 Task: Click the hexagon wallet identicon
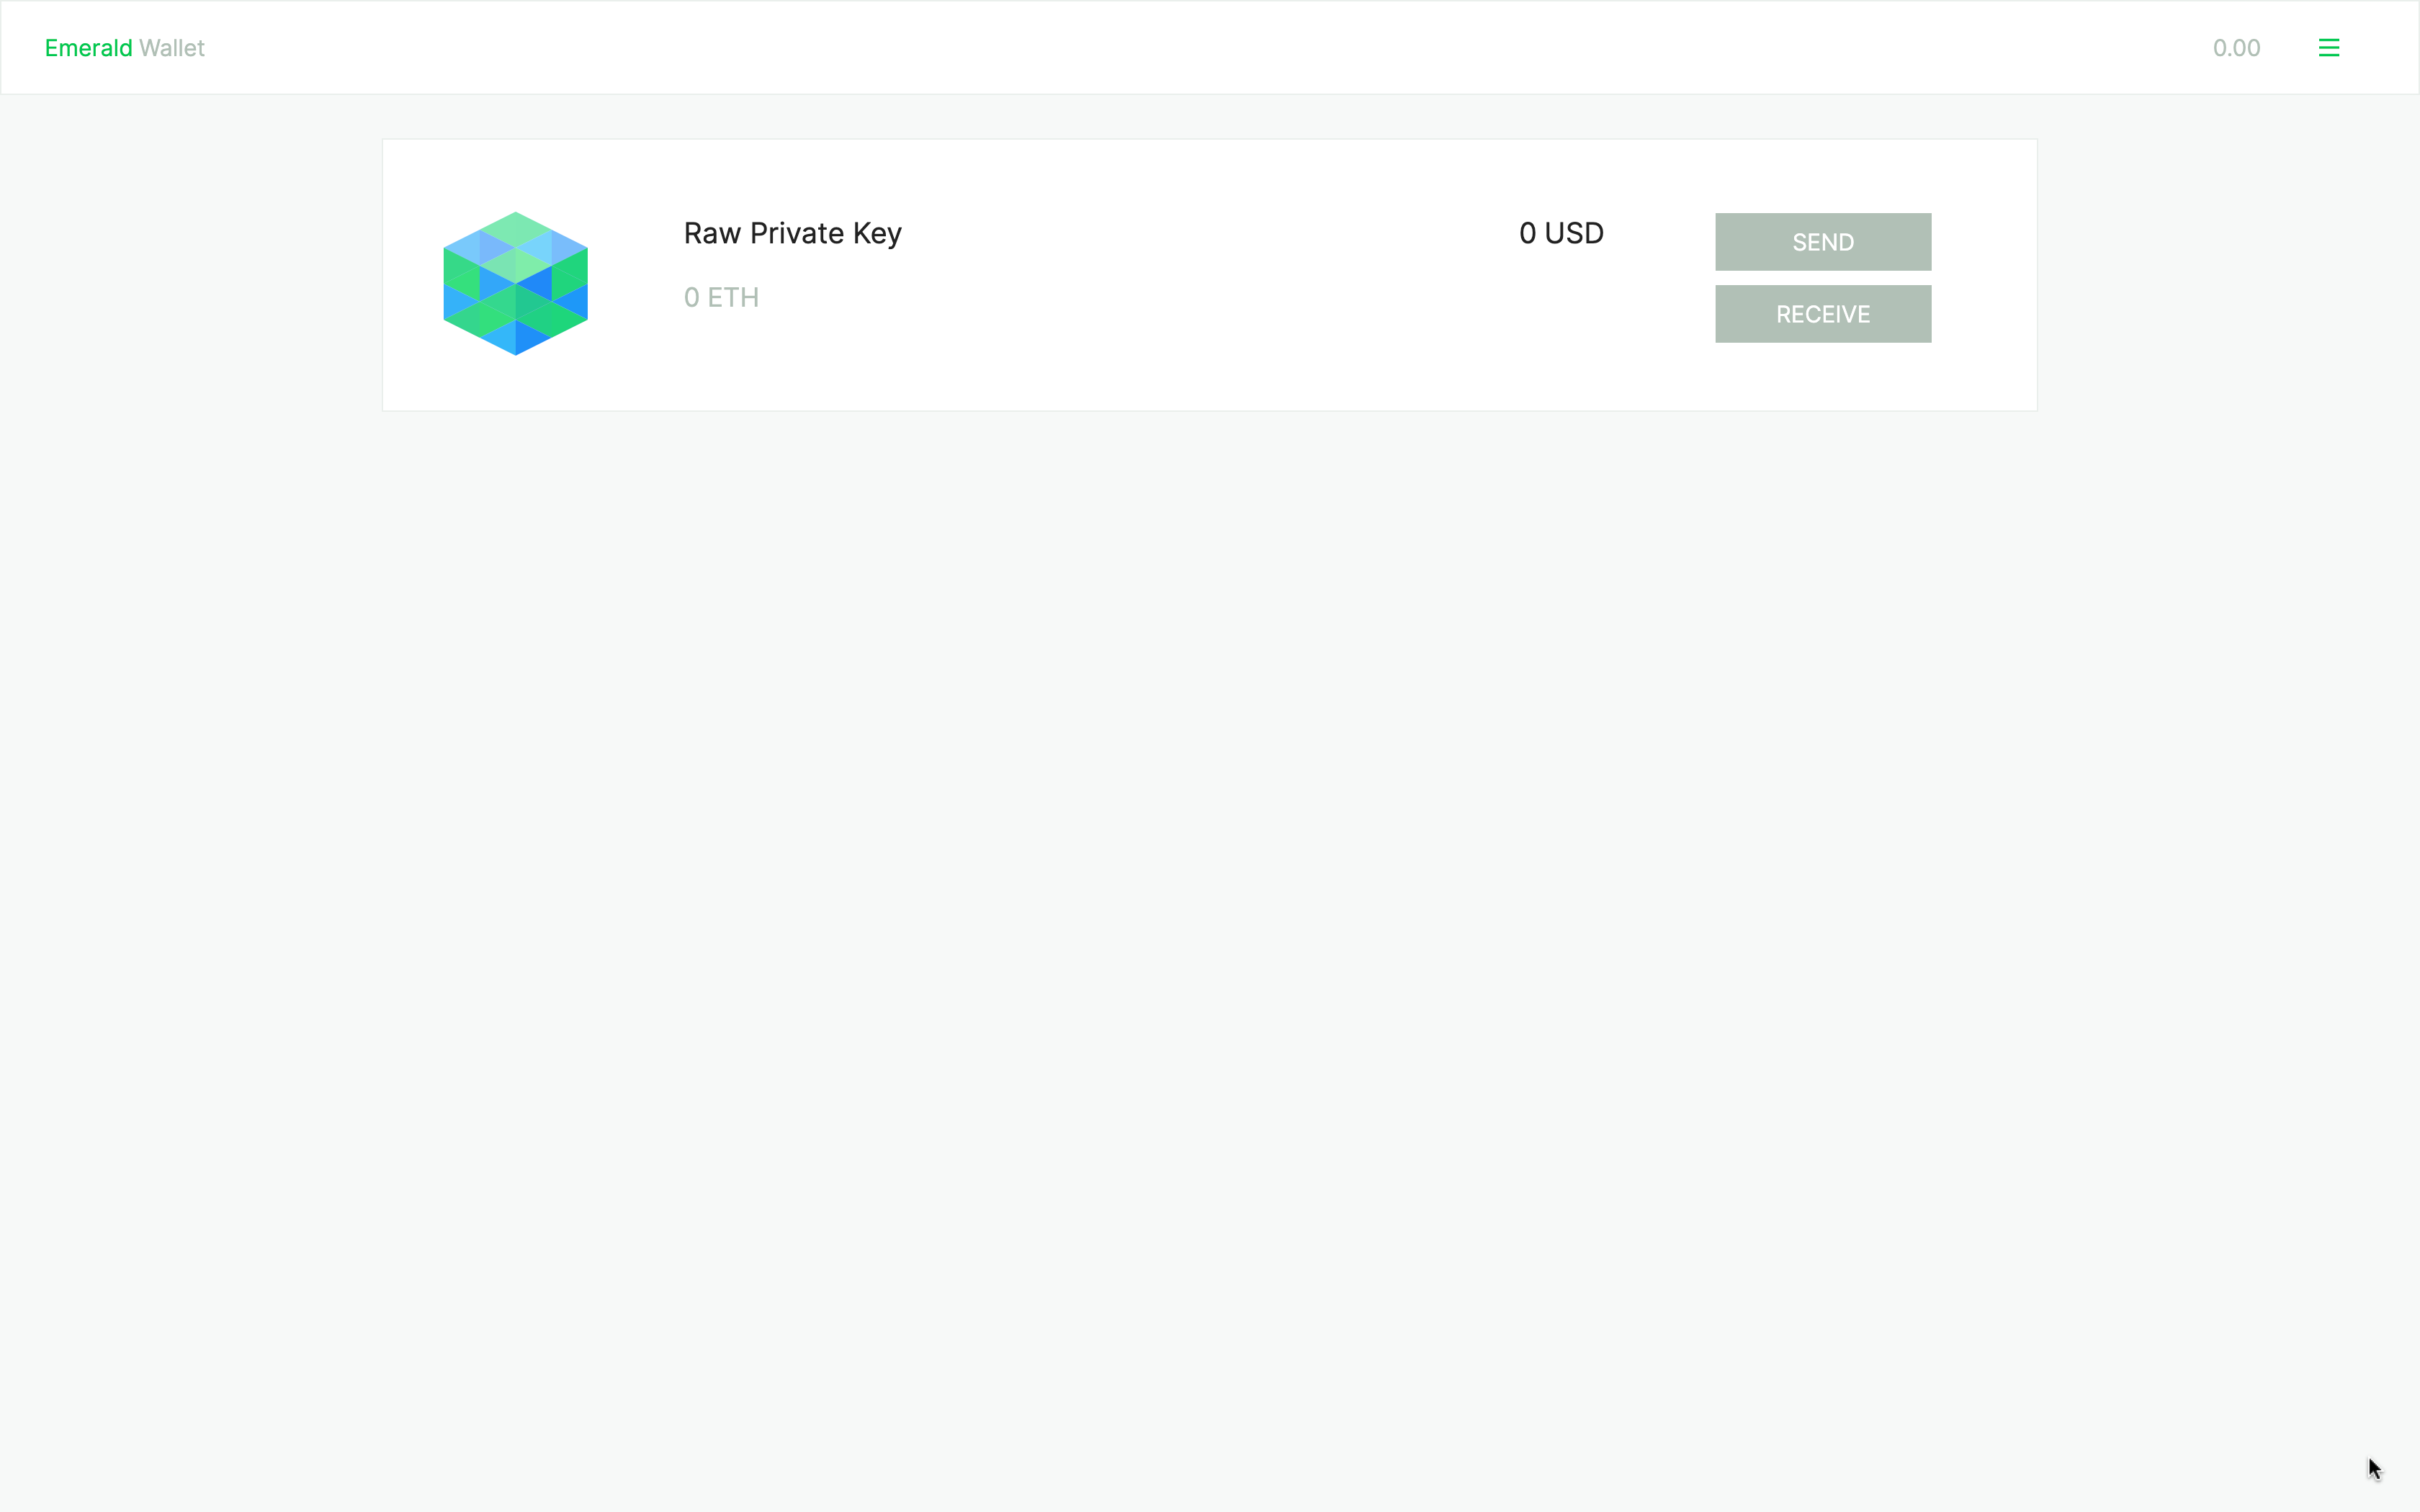[515, 284]
